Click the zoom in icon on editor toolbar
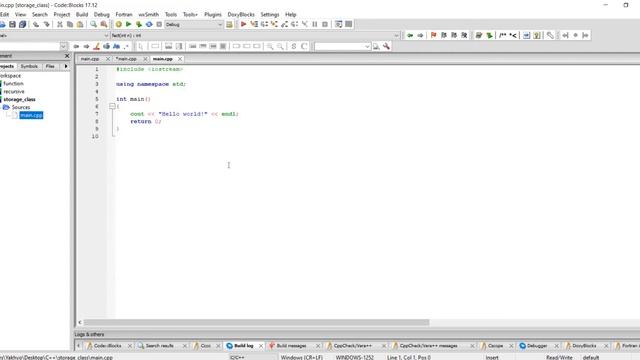This screenshot has height=360, width=640. click(270, 47)
